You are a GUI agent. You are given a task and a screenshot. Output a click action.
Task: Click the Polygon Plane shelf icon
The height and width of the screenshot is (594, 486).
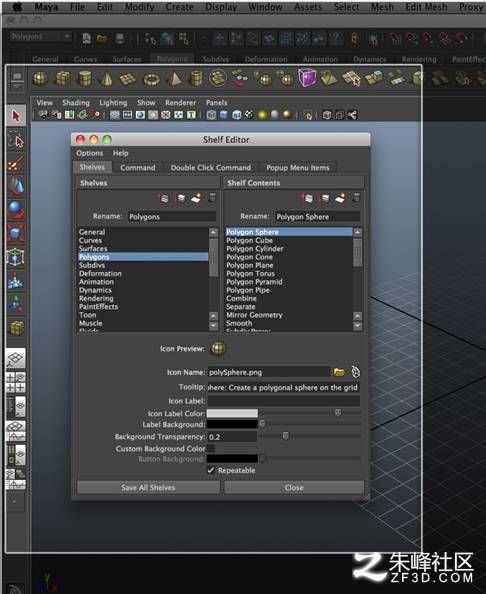128,80
